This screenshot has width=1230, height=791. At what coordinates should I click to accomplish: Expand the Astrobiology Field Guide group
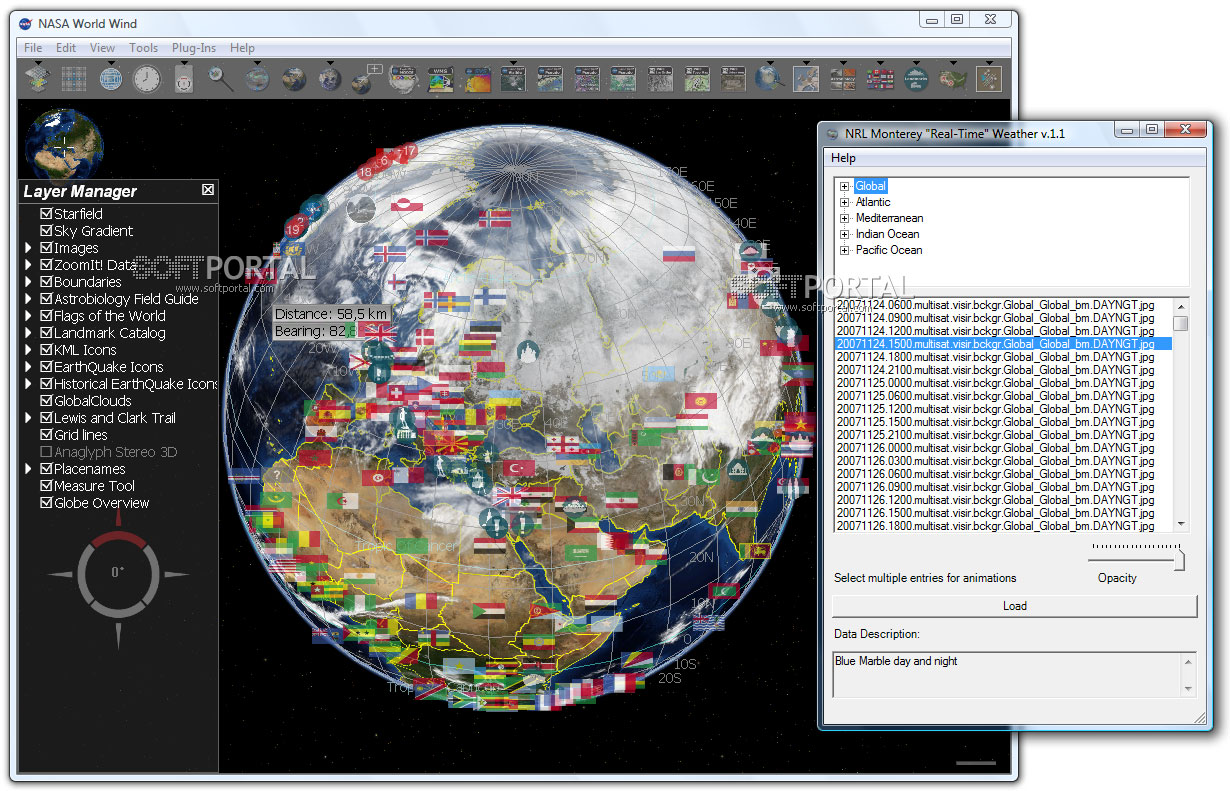click(29, 299)
